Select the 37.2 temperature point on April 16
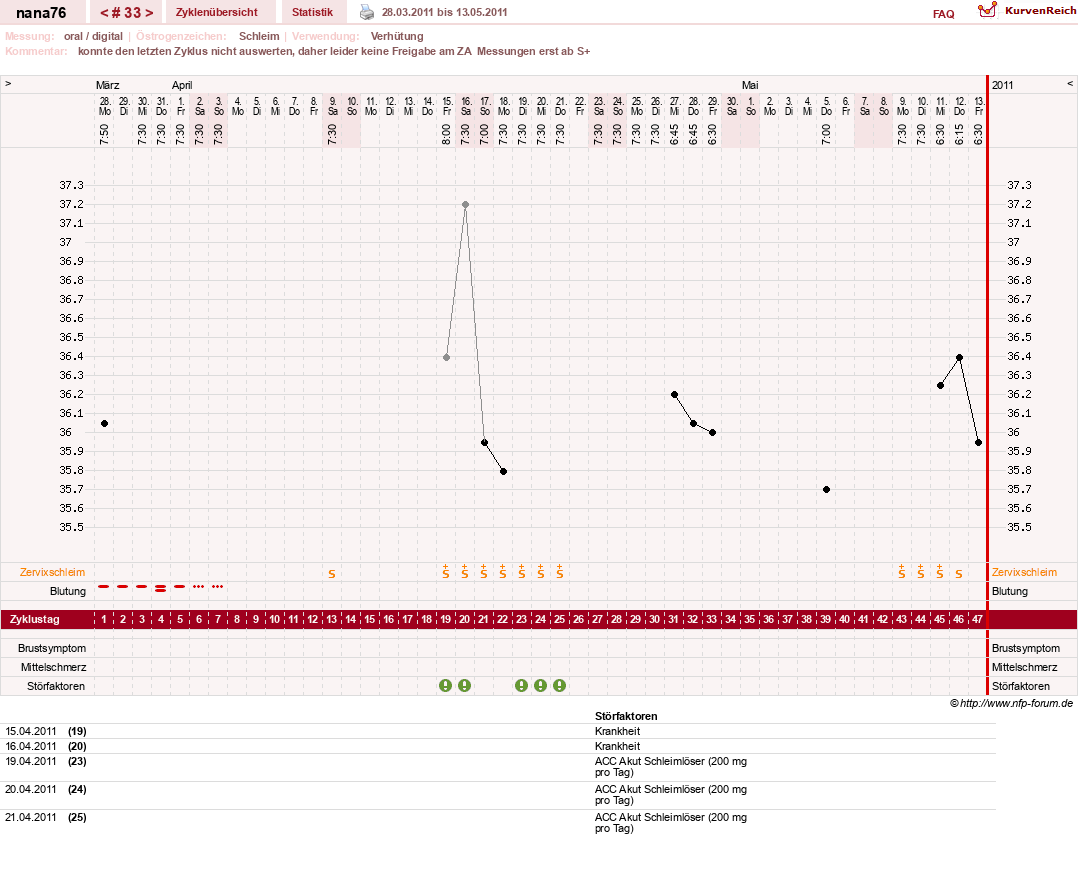Image resolution: width=1078 pixels, height=877 pixels. point(465,205)
